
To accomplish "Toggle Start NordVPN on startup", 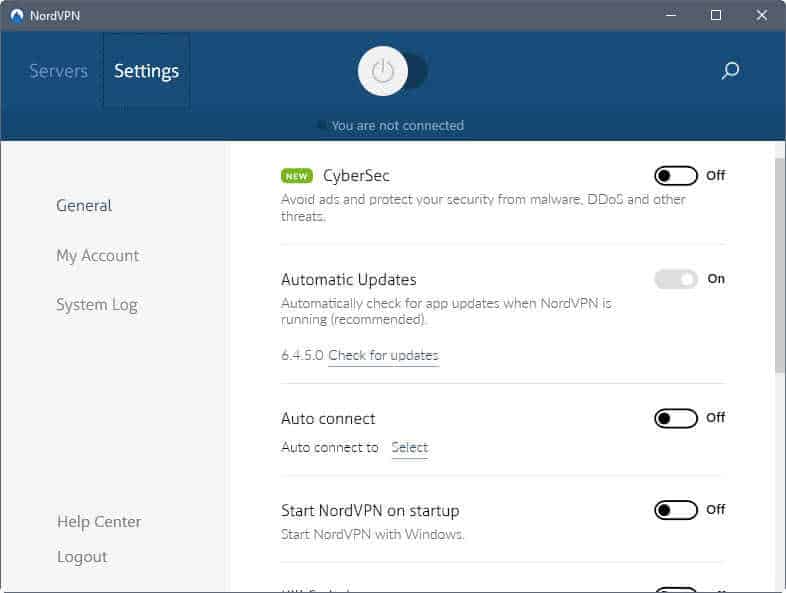I will [676, 510].
